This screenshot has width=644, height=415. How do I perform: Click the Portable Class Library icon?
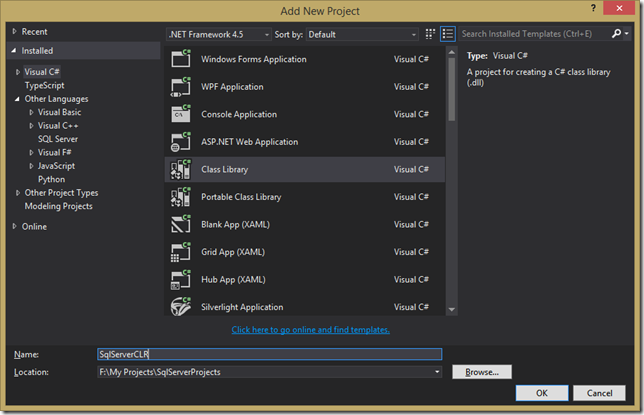[181, 196]
